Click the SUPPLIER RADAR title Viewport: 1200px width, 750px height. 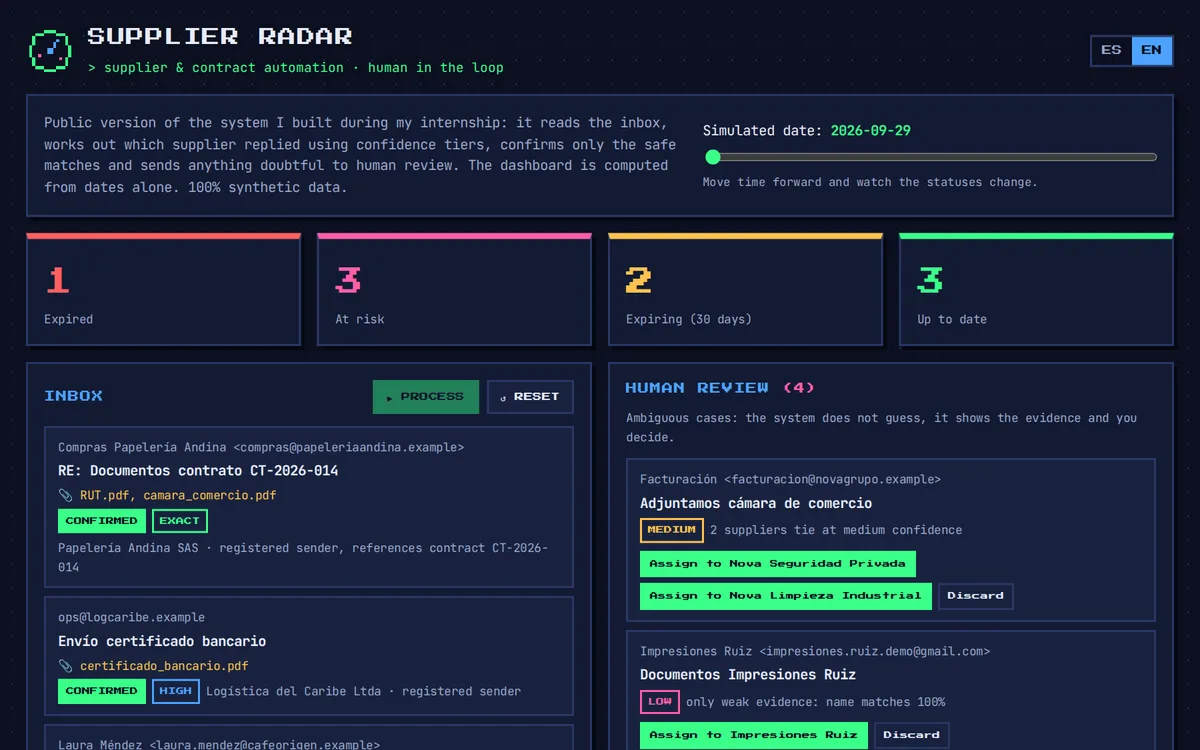220,37
